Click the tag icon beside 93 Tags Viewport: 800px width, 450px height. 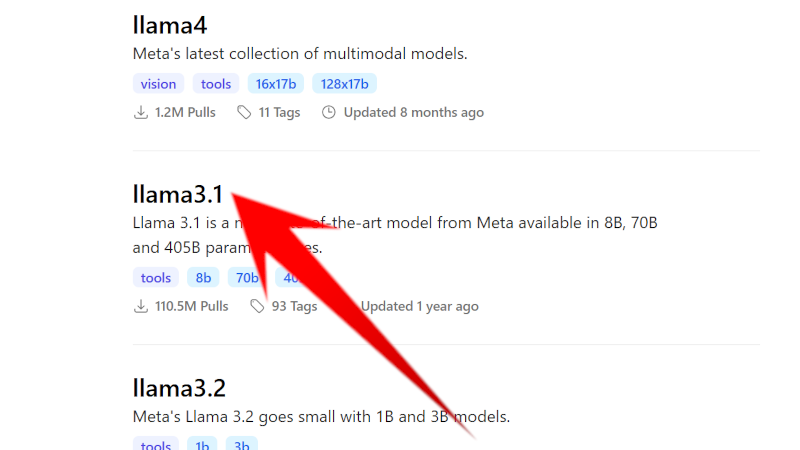pyautogui.click(x=257, y=306)
